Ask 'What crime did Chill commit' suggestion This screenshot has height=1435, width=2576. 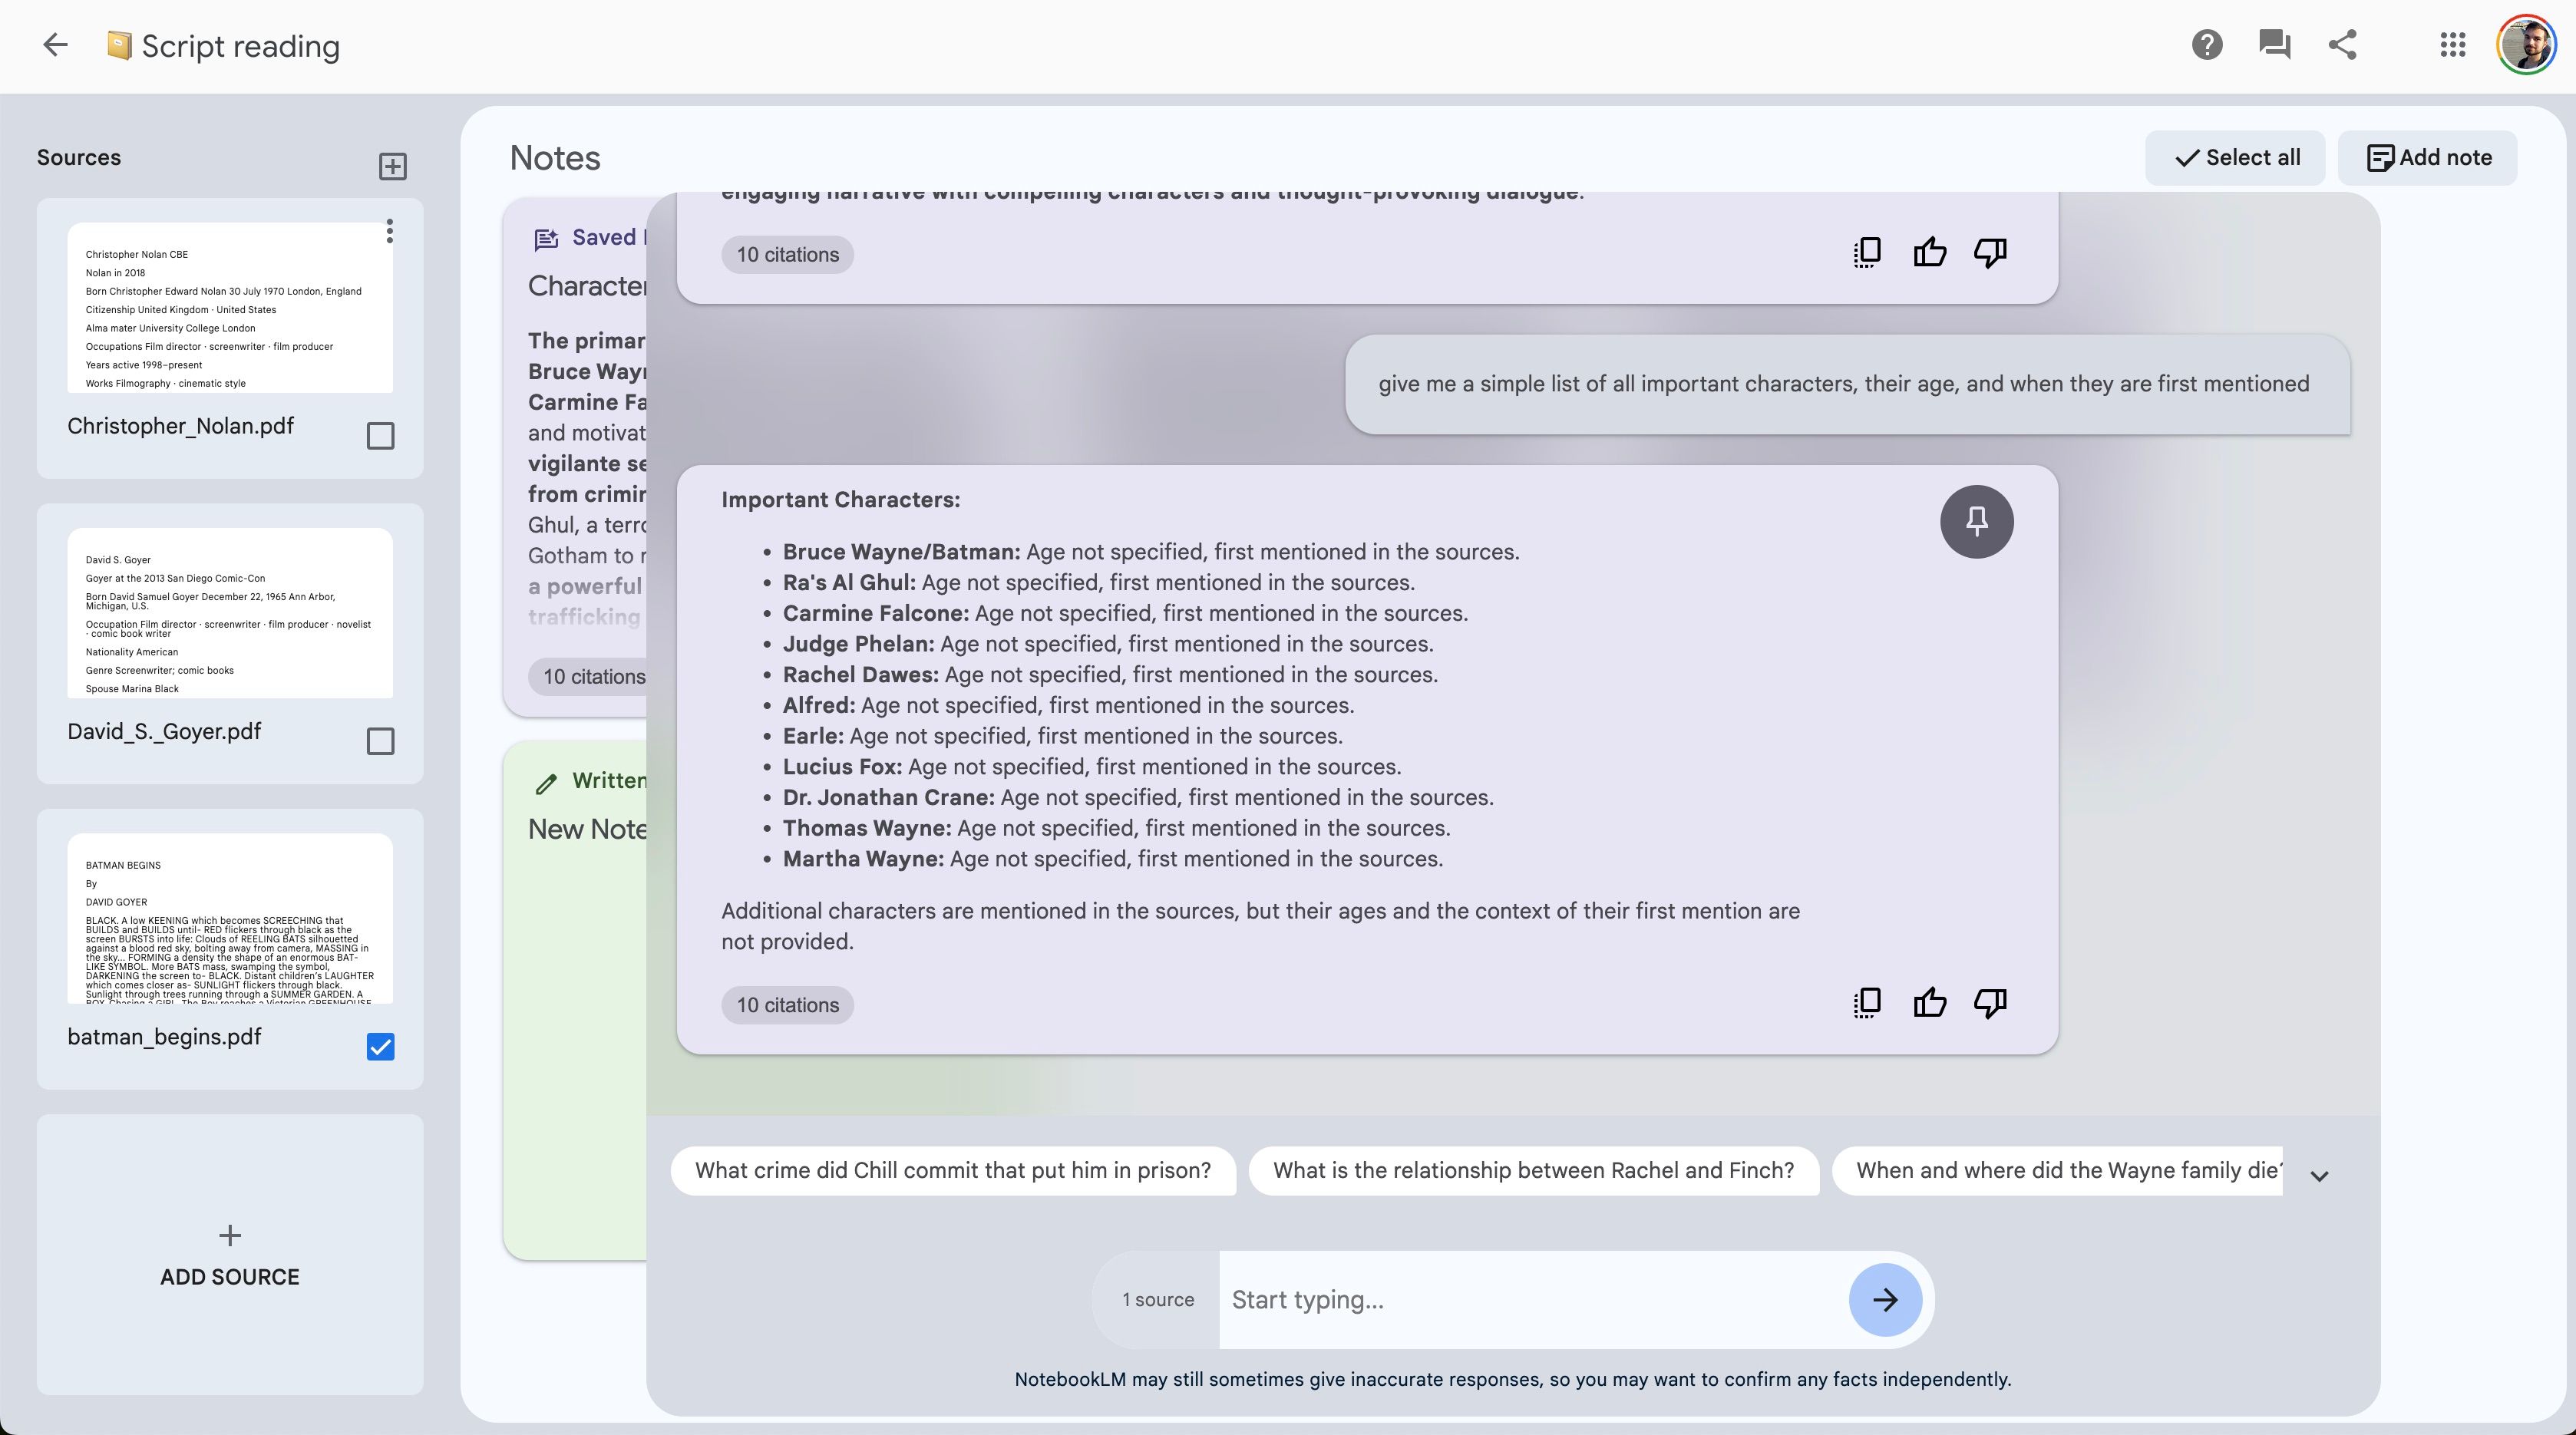(953, 1171)
